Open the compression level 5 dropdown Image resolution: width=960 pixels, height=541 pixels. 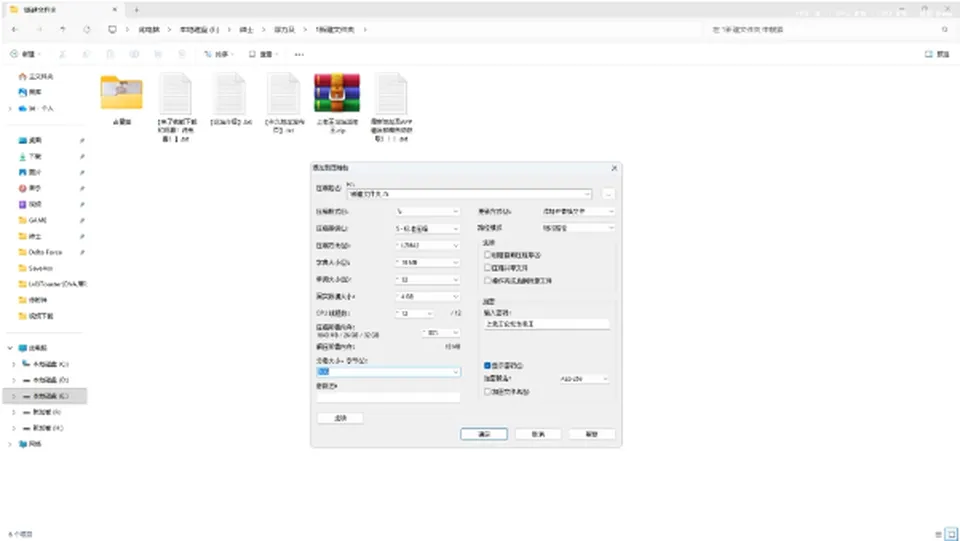point(427,228)
